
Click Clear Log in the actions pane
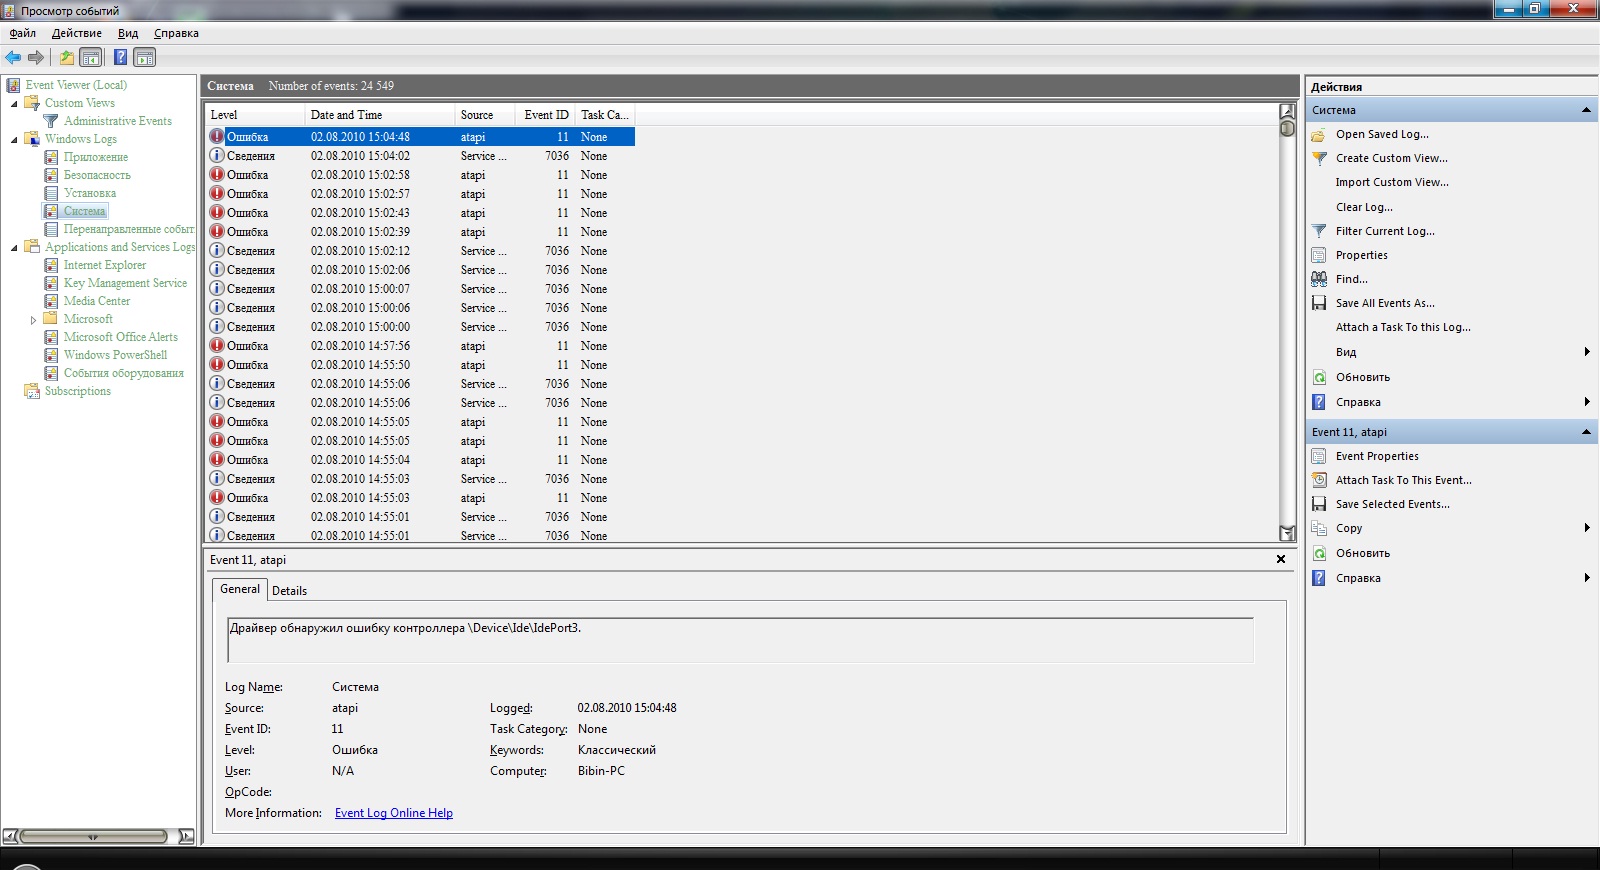coord(1364,207)
